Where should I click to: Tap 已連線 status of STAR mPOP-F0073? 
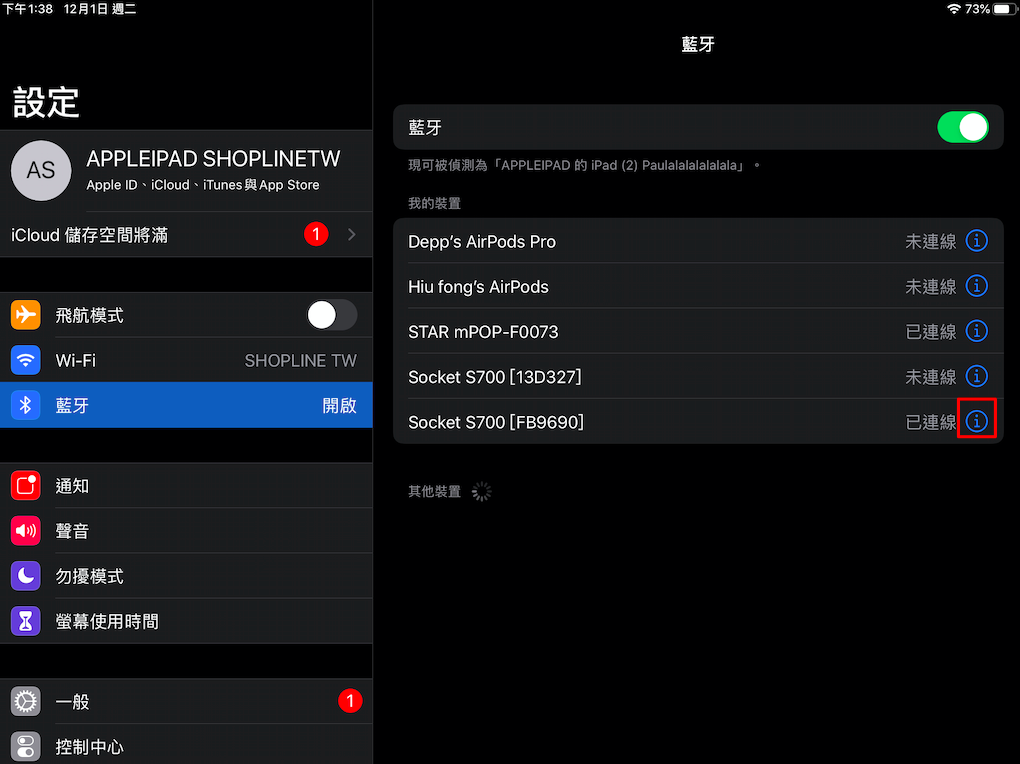[x=931, y=332]
